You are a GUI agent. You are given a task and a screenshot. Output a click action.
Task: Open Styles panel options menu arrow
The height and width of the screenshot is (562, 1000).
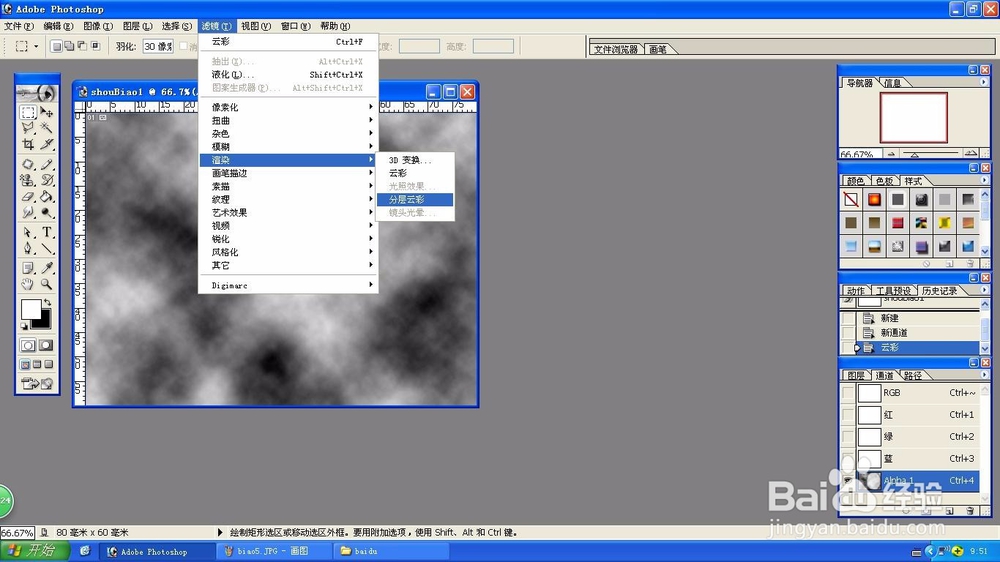(x=983, y=181)
